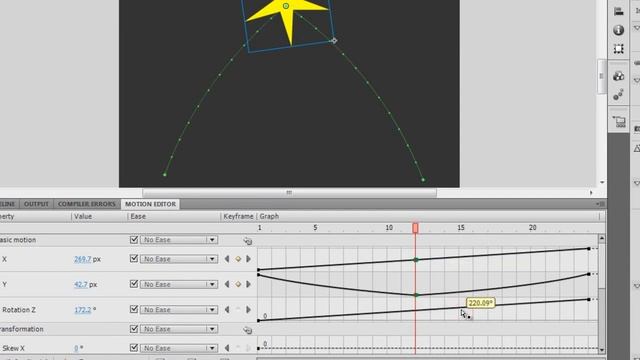Add or remove keyframe for X property
640x360 pixels.
[x=238, y=259]
